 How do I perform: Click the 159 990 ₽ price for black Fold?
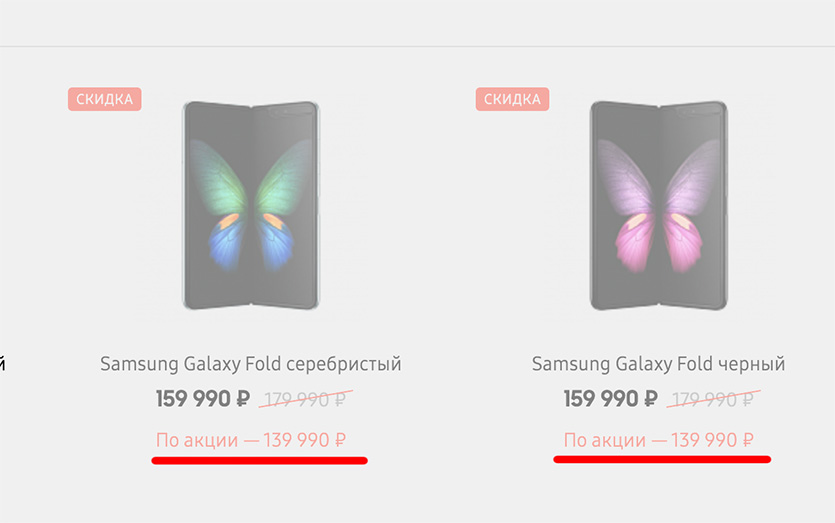(x=610, y=399)
